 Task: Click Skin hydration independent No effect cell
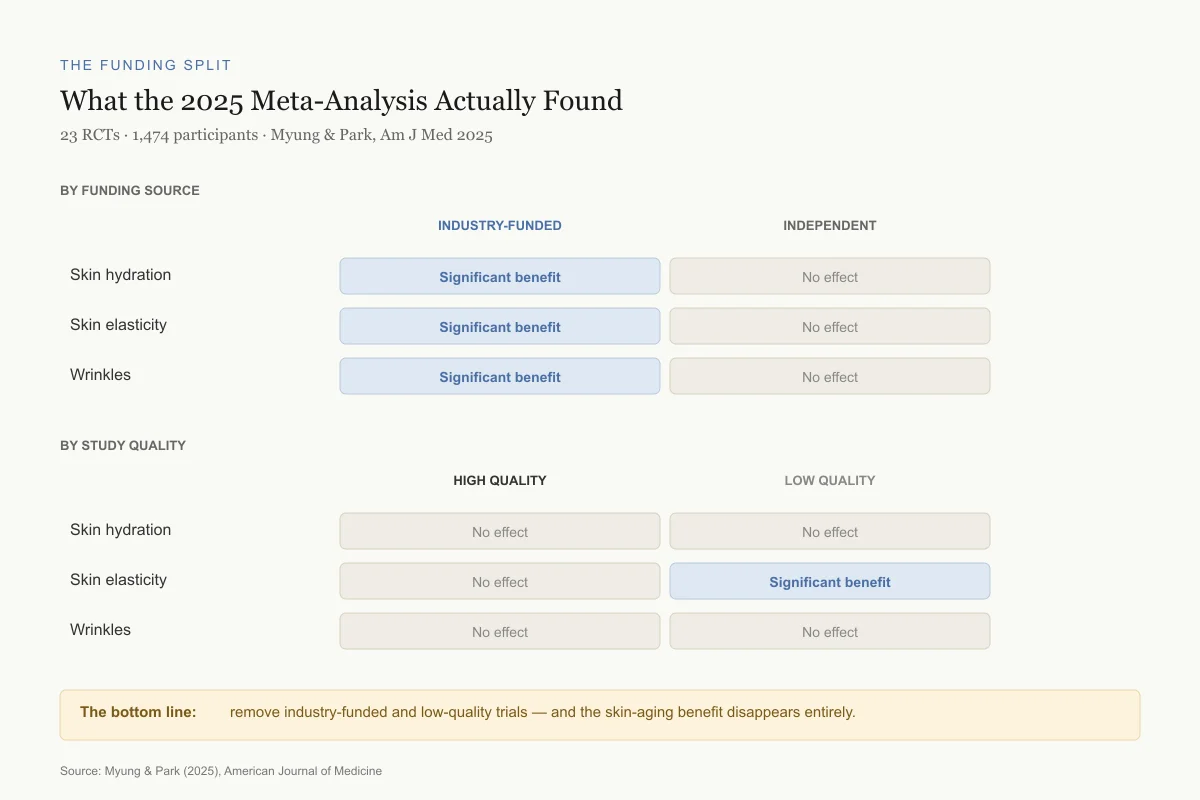(x=830, y=276)
